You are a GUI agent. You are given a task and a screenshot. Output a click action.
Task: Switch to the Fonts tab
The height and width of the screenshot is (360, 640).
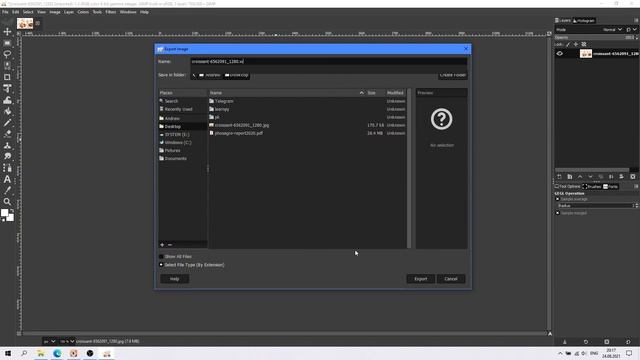[611, 187]
